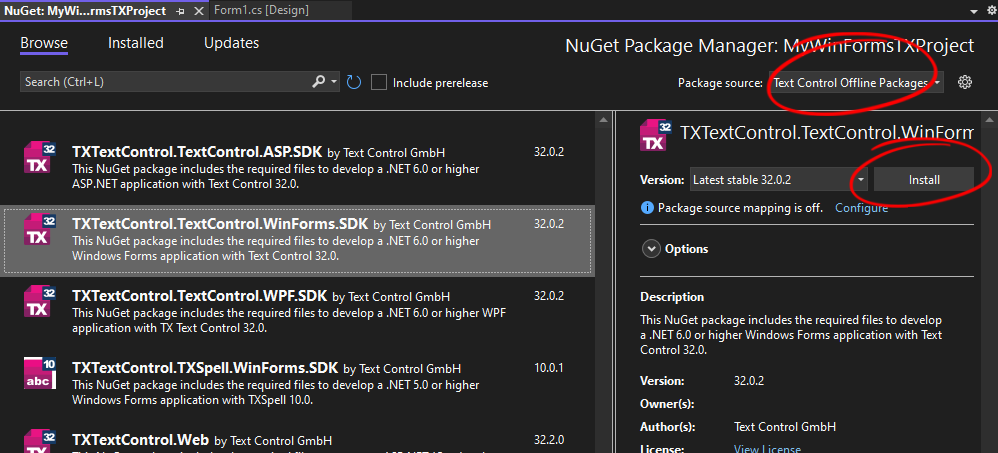Click the Description heading in details

point(672,297)
